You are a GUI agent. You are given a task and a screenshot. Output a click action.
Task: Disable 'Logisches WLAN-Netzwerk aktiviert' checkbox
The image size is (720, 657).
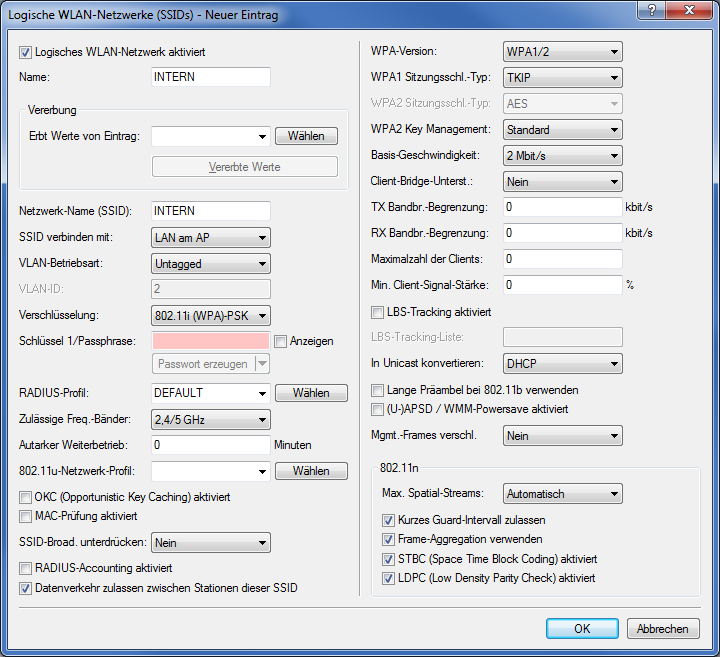[x=26, y=51]
